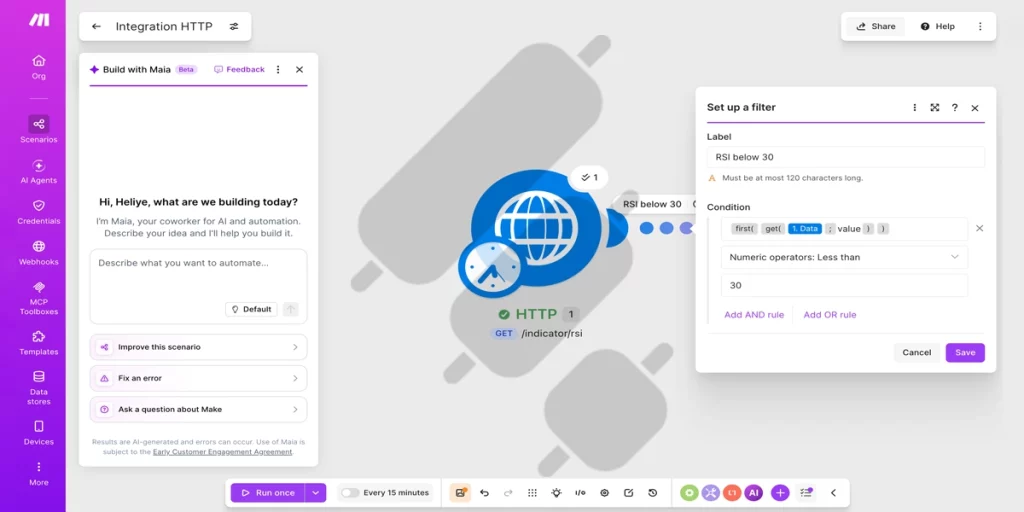
Task: Open the history clock icon in toolbar
Action: pos(652,493)
